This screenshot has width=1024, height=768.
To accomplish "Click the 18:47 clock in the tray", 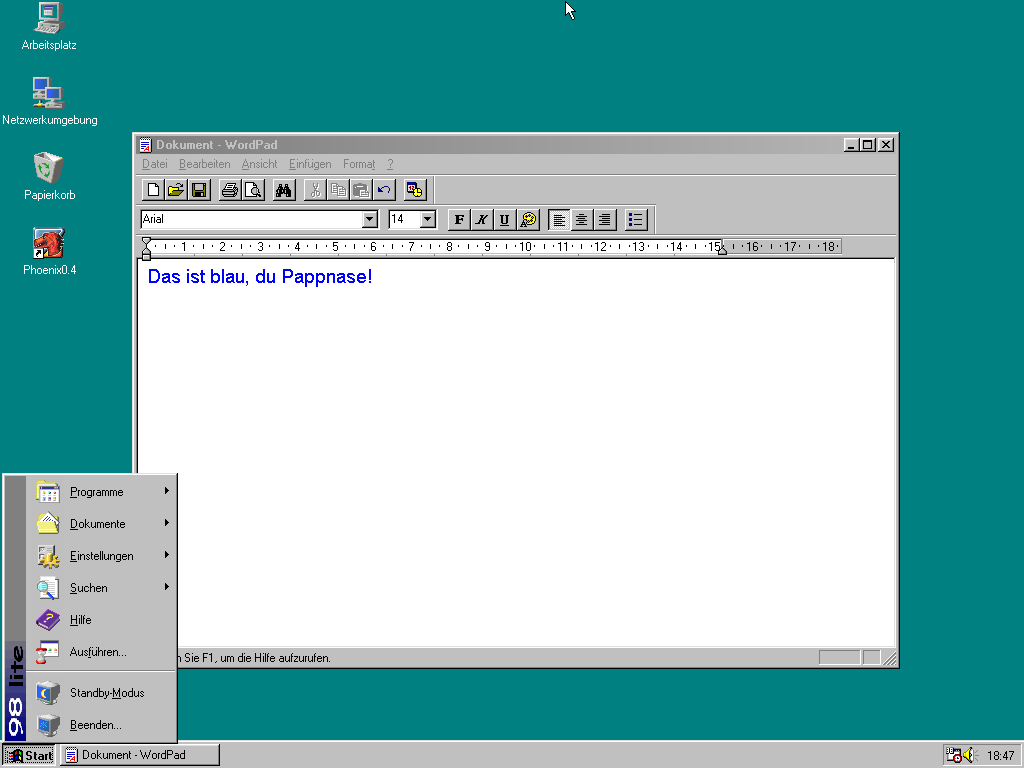I will [1000, 756].
